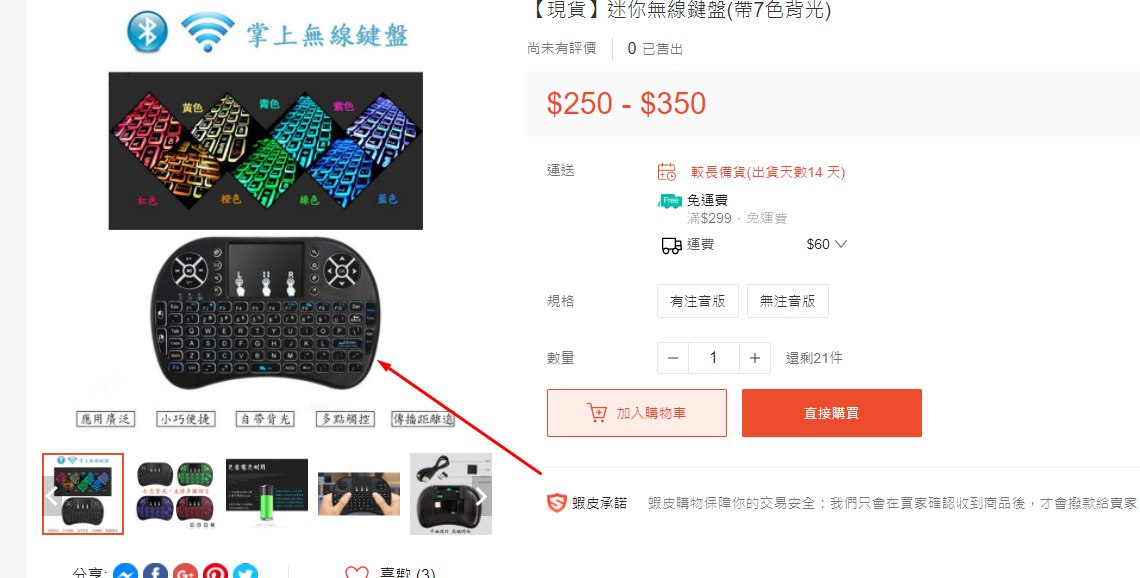
Task: Select the 有注音版 variant
Action: pyautogui.click(x=698, y=301)
